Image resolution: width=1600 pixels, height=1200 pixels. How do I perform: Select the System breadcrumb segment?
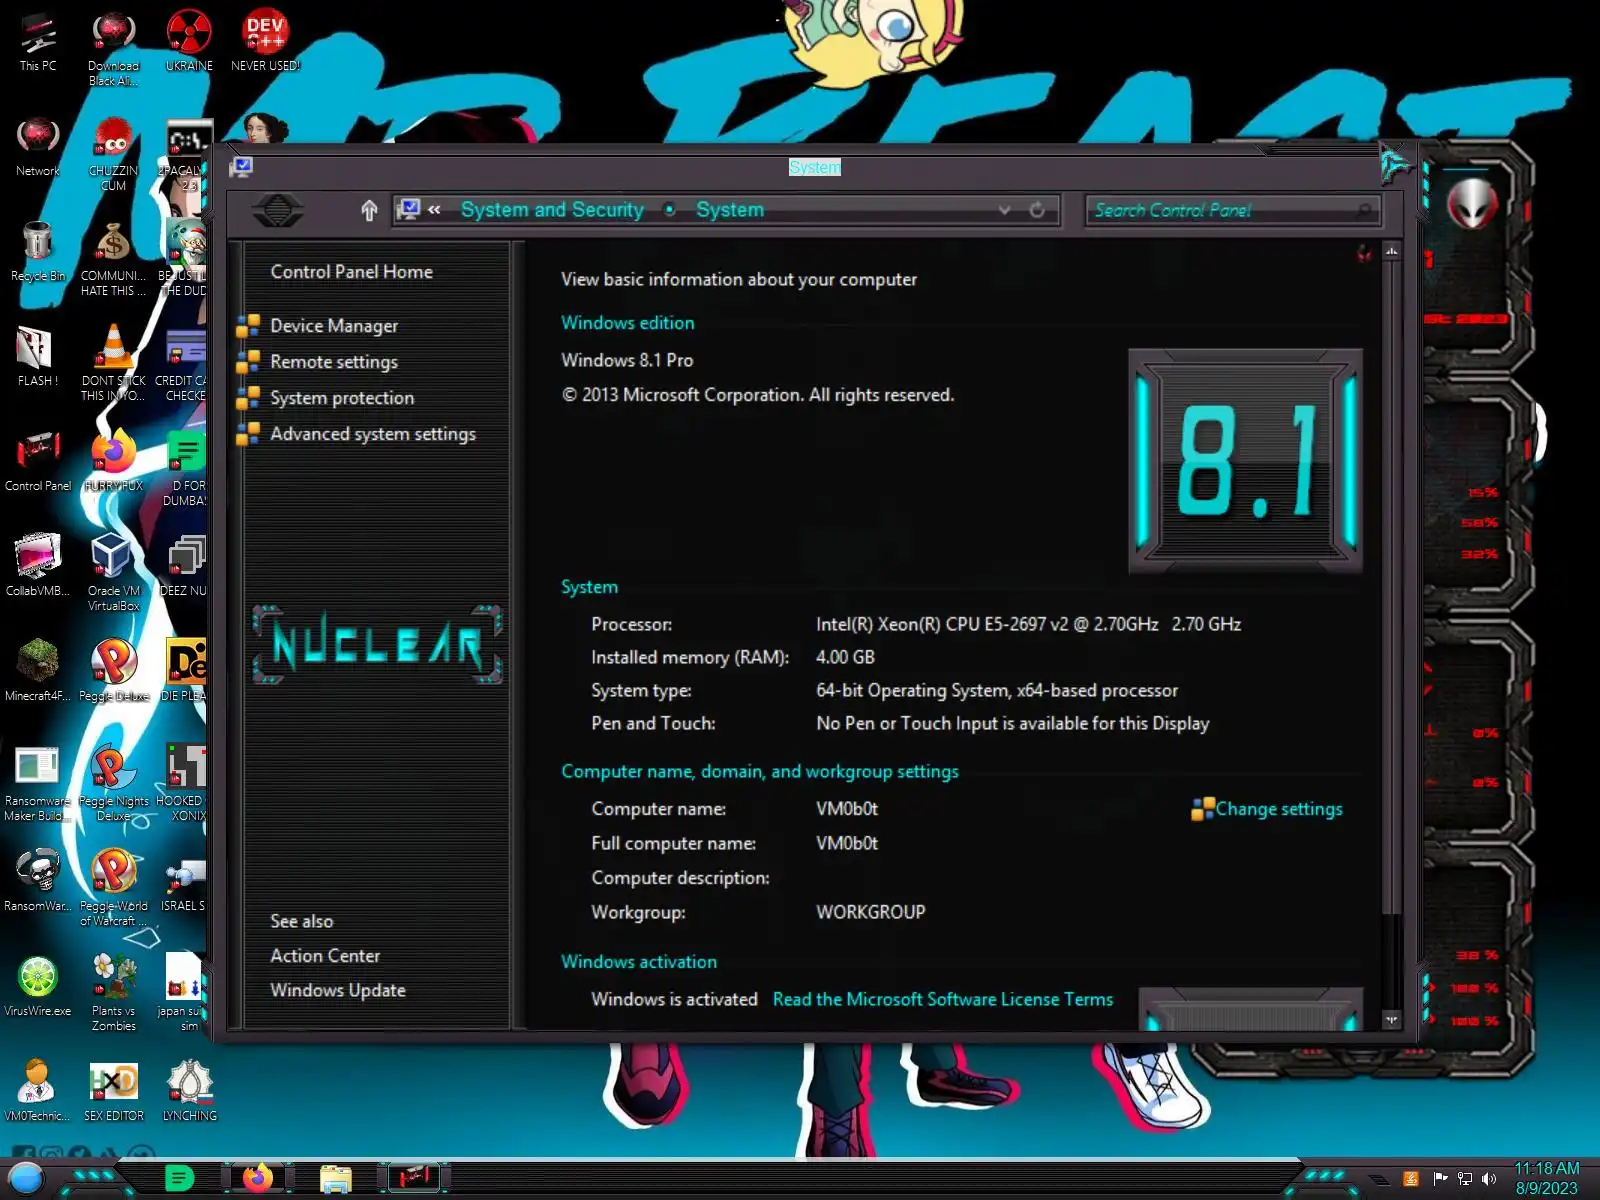tap(730, 210)
